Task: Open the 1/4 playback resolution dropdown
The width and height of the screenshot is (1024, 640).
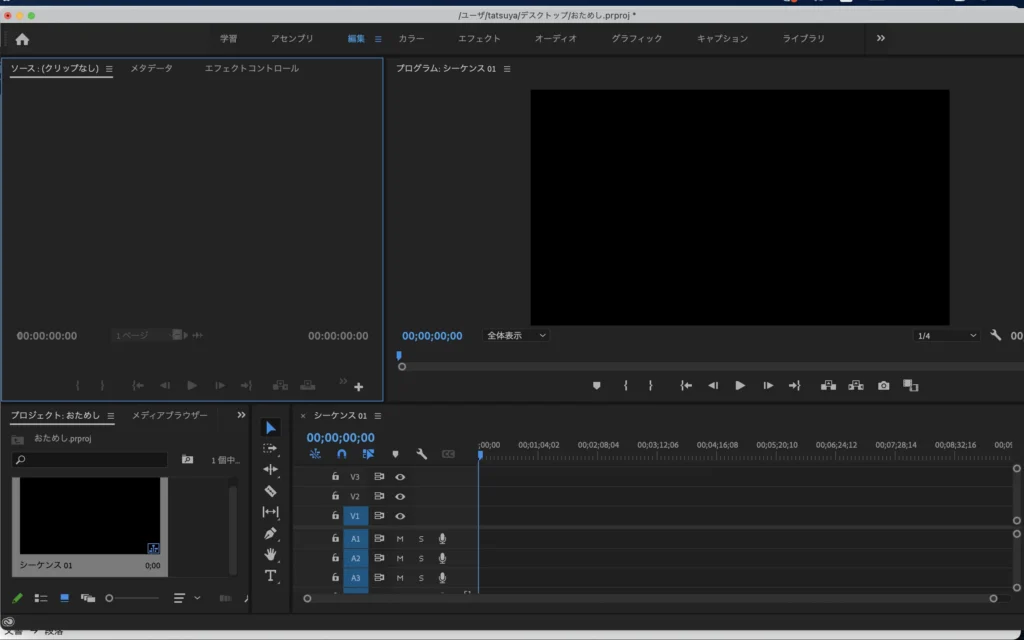Action: [x=945, y=336]
